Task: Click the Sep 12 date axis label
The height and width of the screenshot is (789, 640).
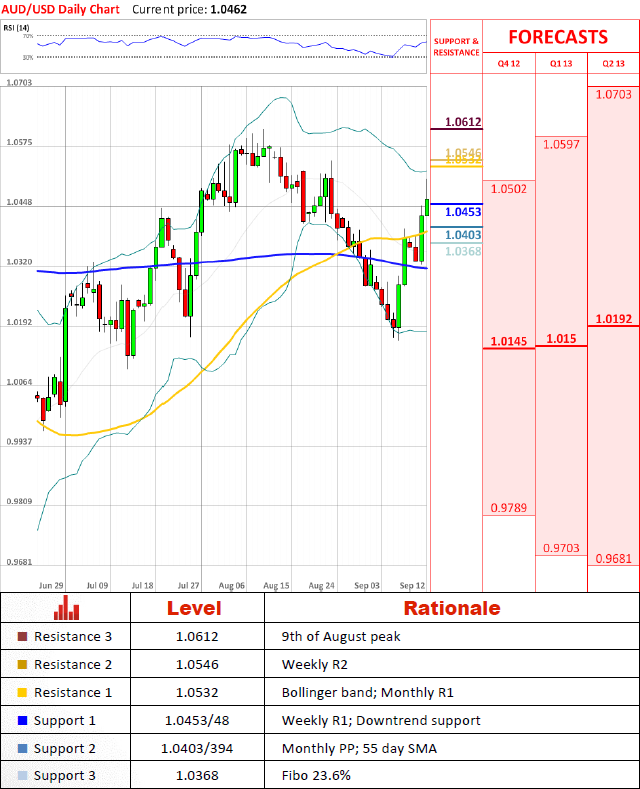Action: coord(412,586)
